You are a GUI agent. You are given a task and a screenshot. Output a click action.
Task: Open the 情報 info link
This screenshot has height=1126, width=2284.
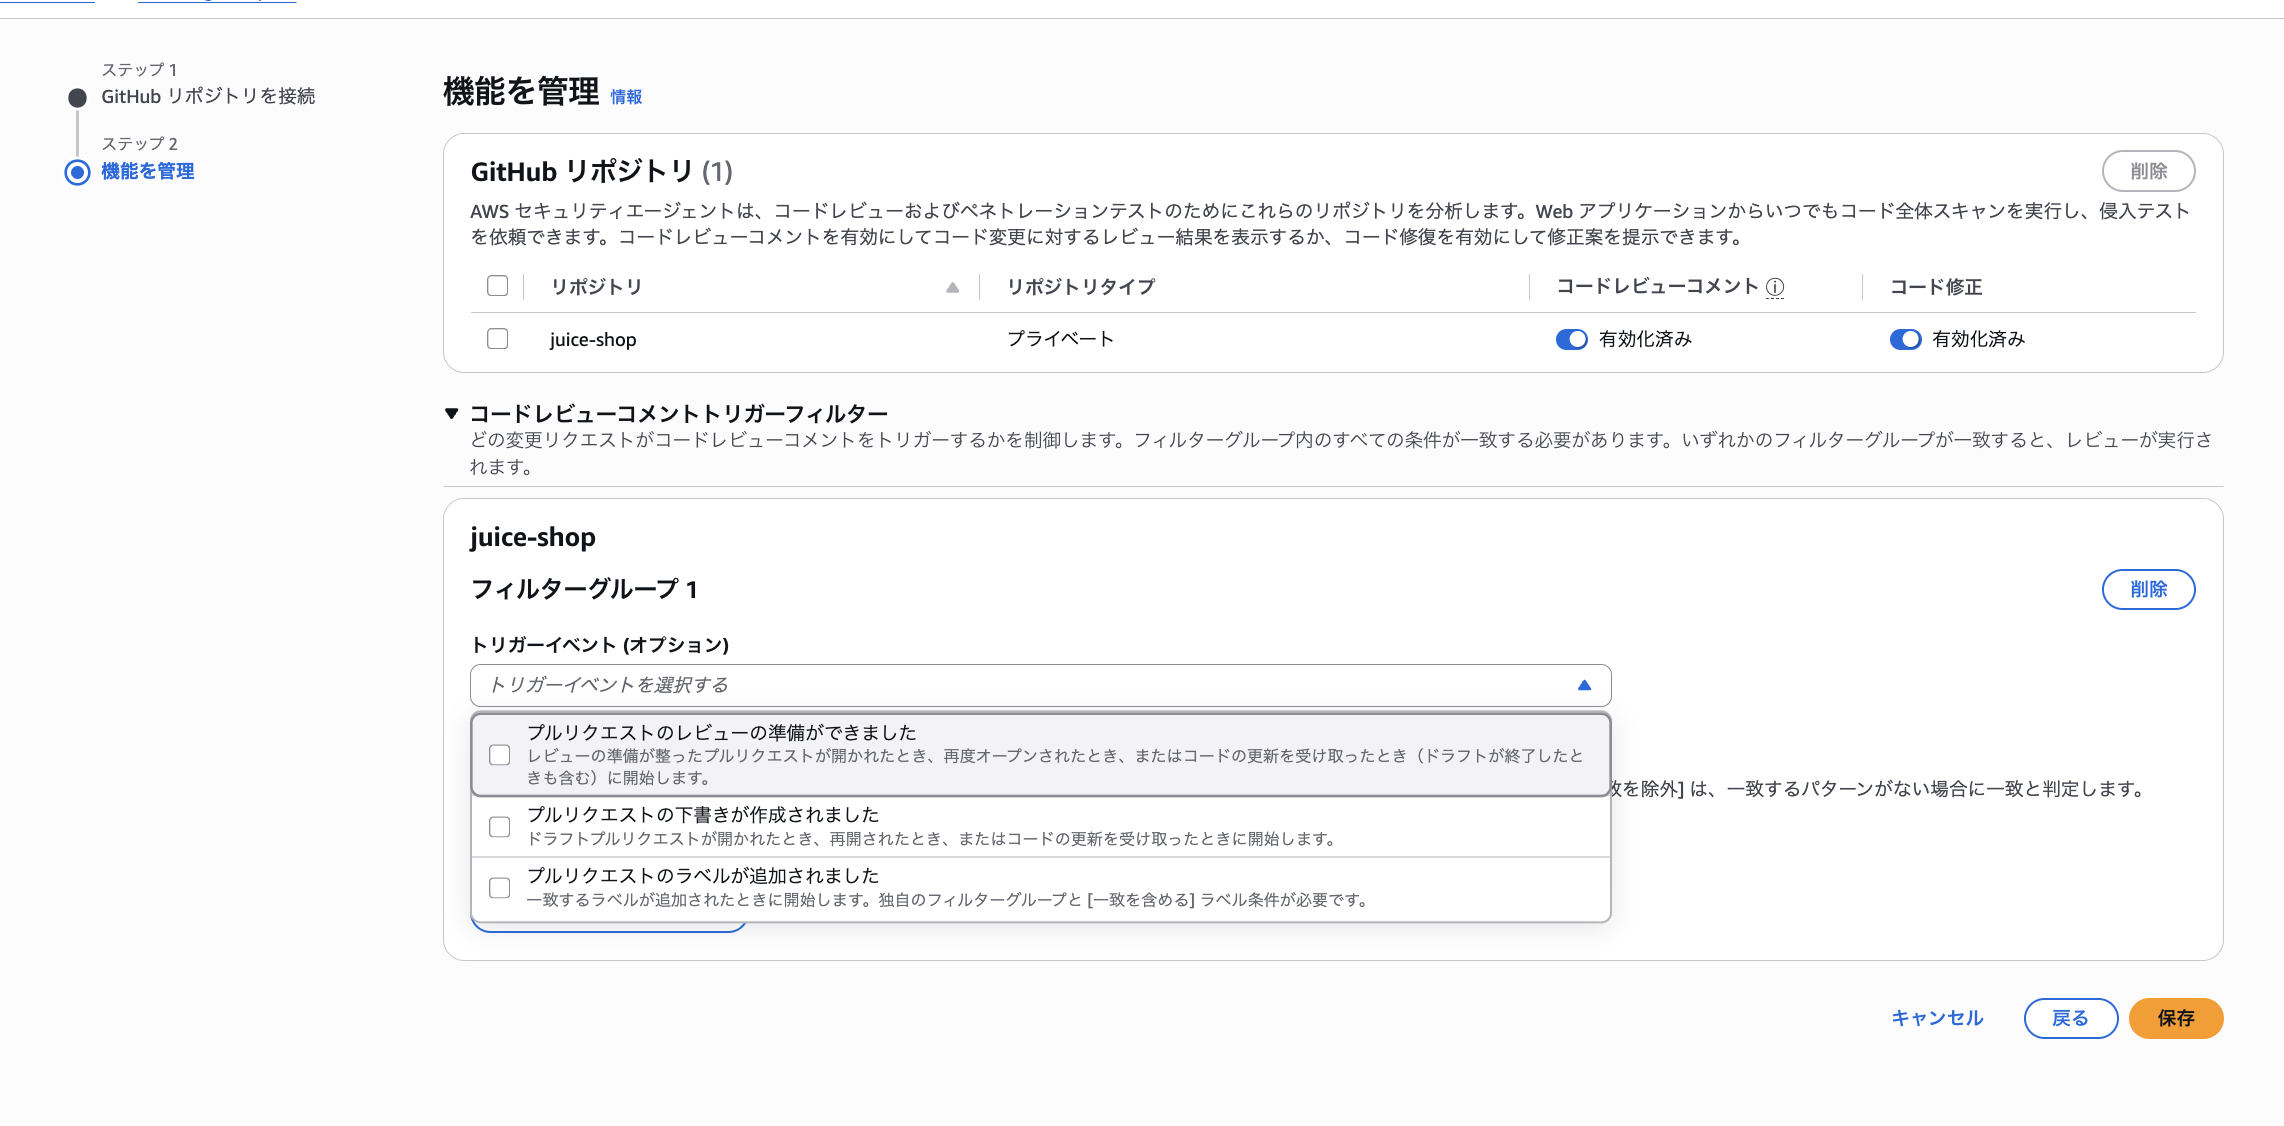point(626,97)
